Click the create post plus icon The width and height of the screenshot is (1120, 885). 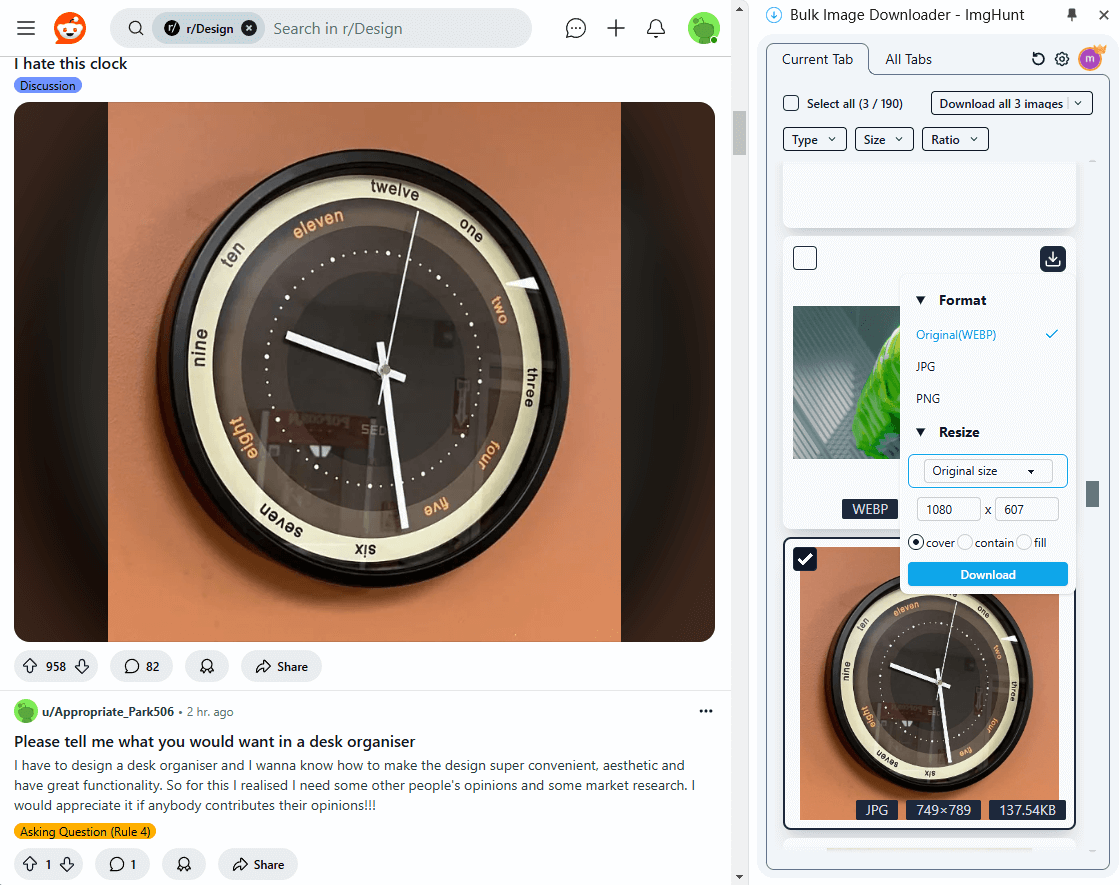pos(616,28)
